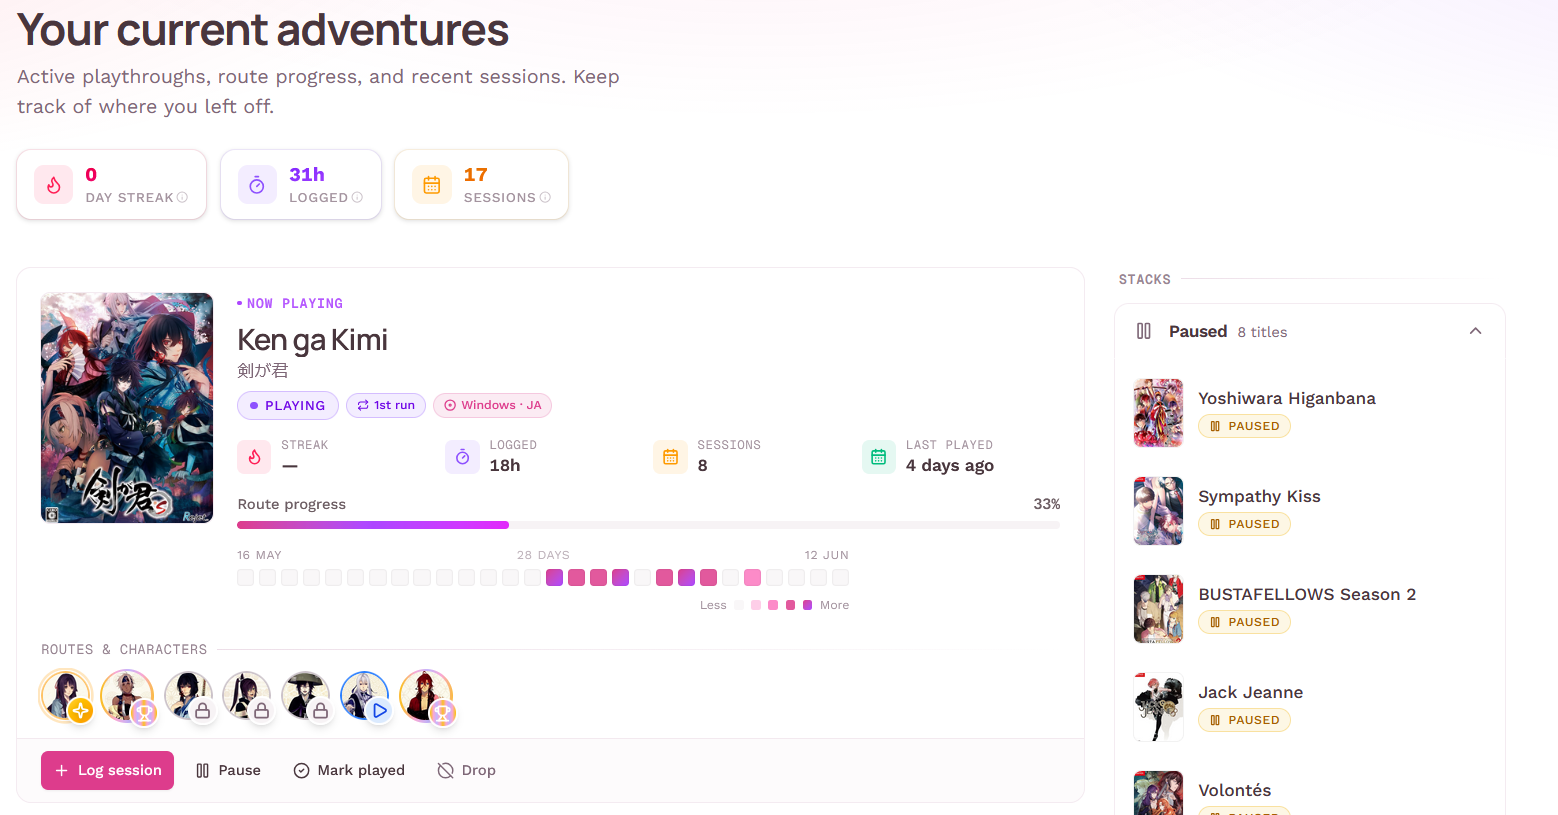Screen dimensions: 1558x815
Task: Click the Jack Jeanne cover thumbnail
Action: (x=1159, y=707)
